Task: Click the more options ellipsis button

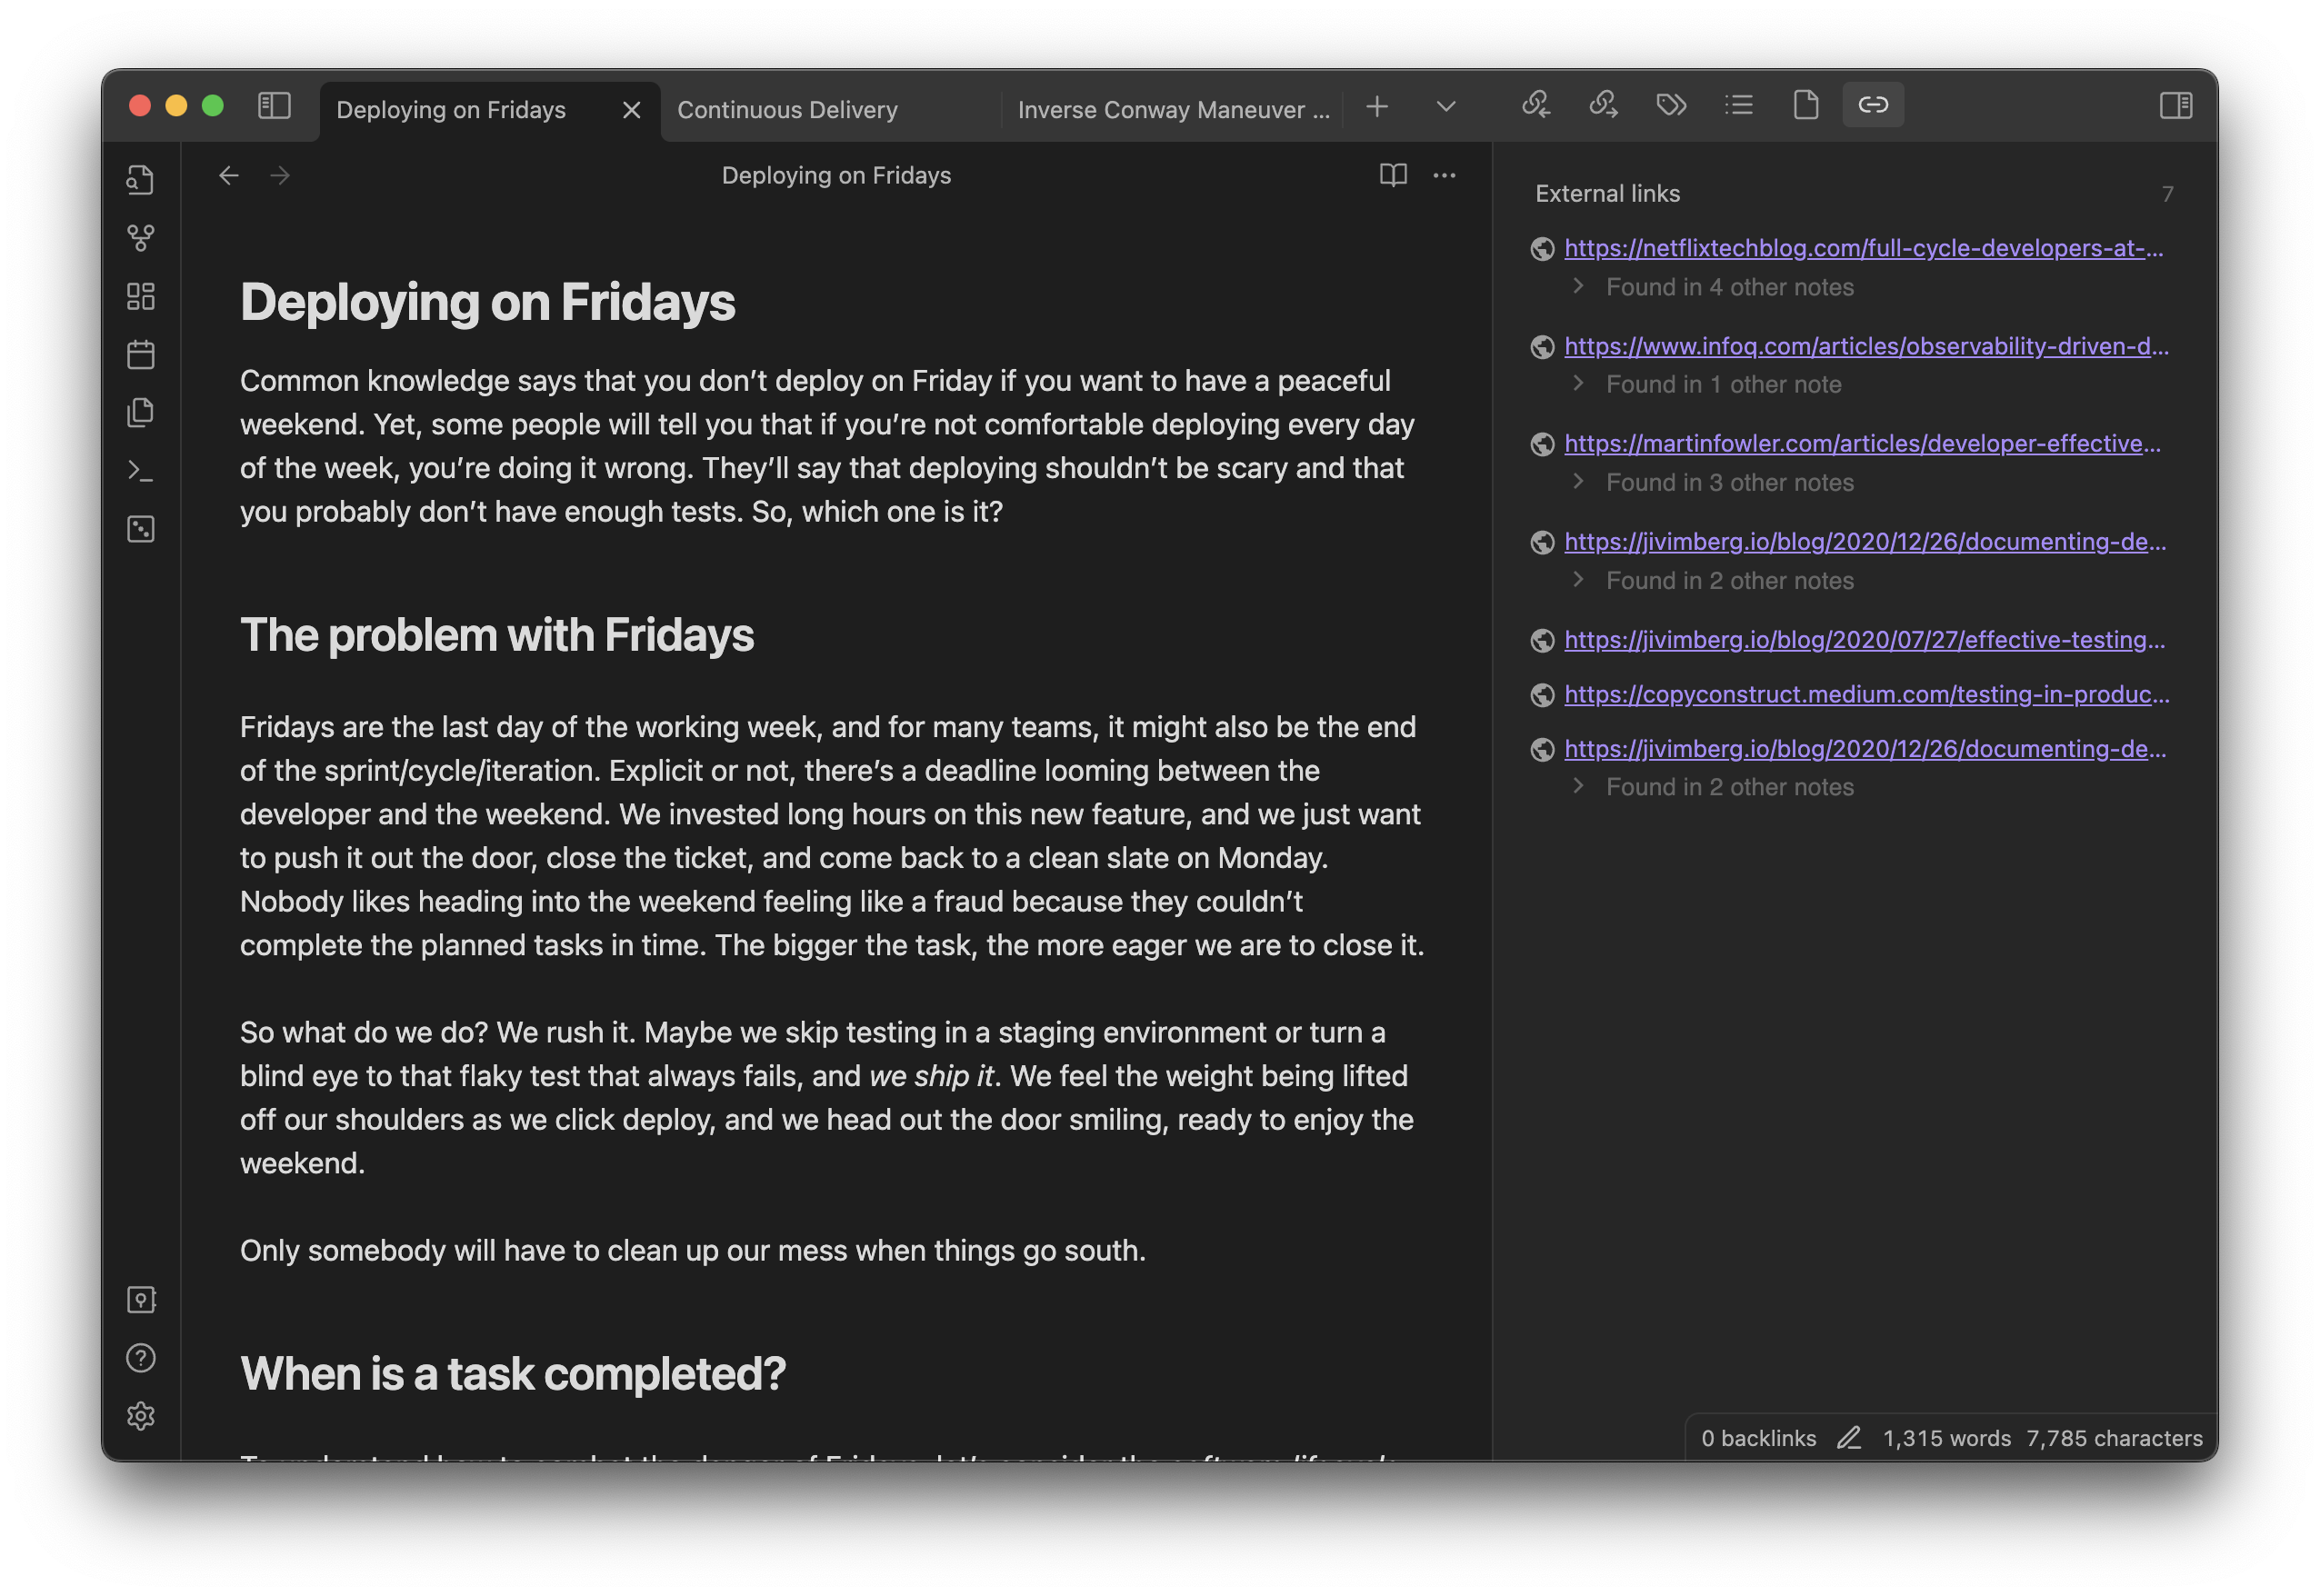Action: pyautogui.click(x=1445, y=175)
